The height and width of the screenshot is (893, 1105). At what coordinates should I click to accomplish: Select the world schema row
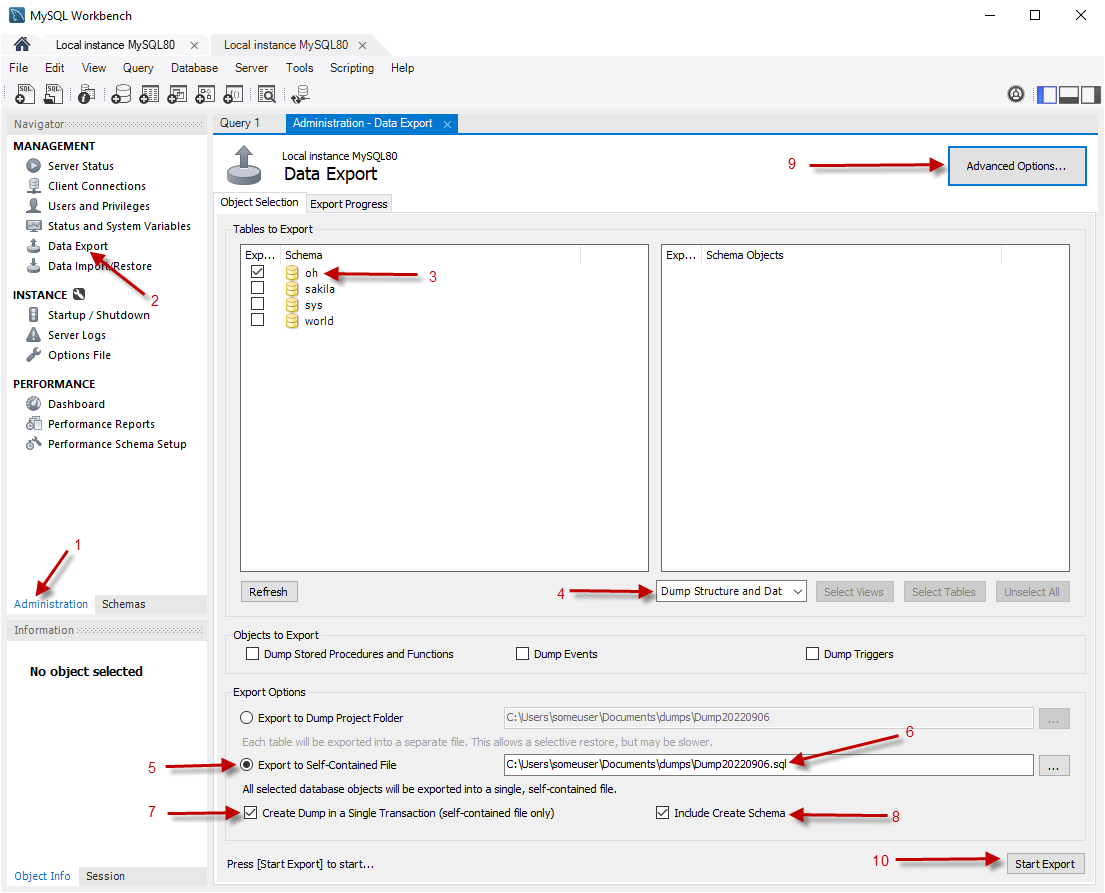[319, 321]
